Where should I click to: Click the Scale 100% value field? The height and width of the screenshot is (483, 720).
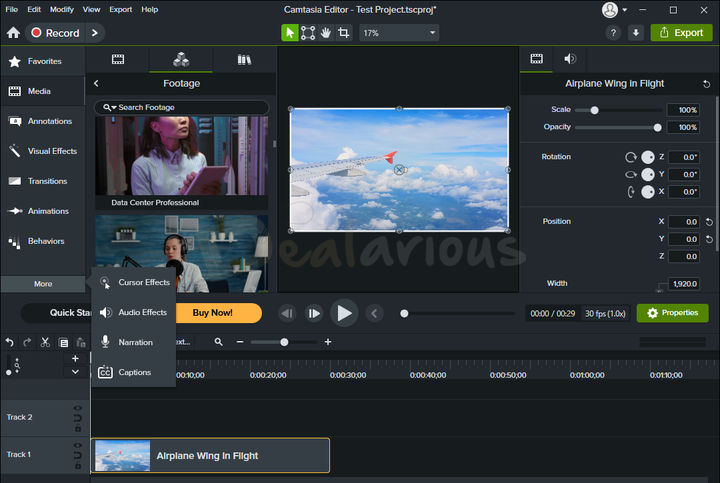[x=683, y=110]
